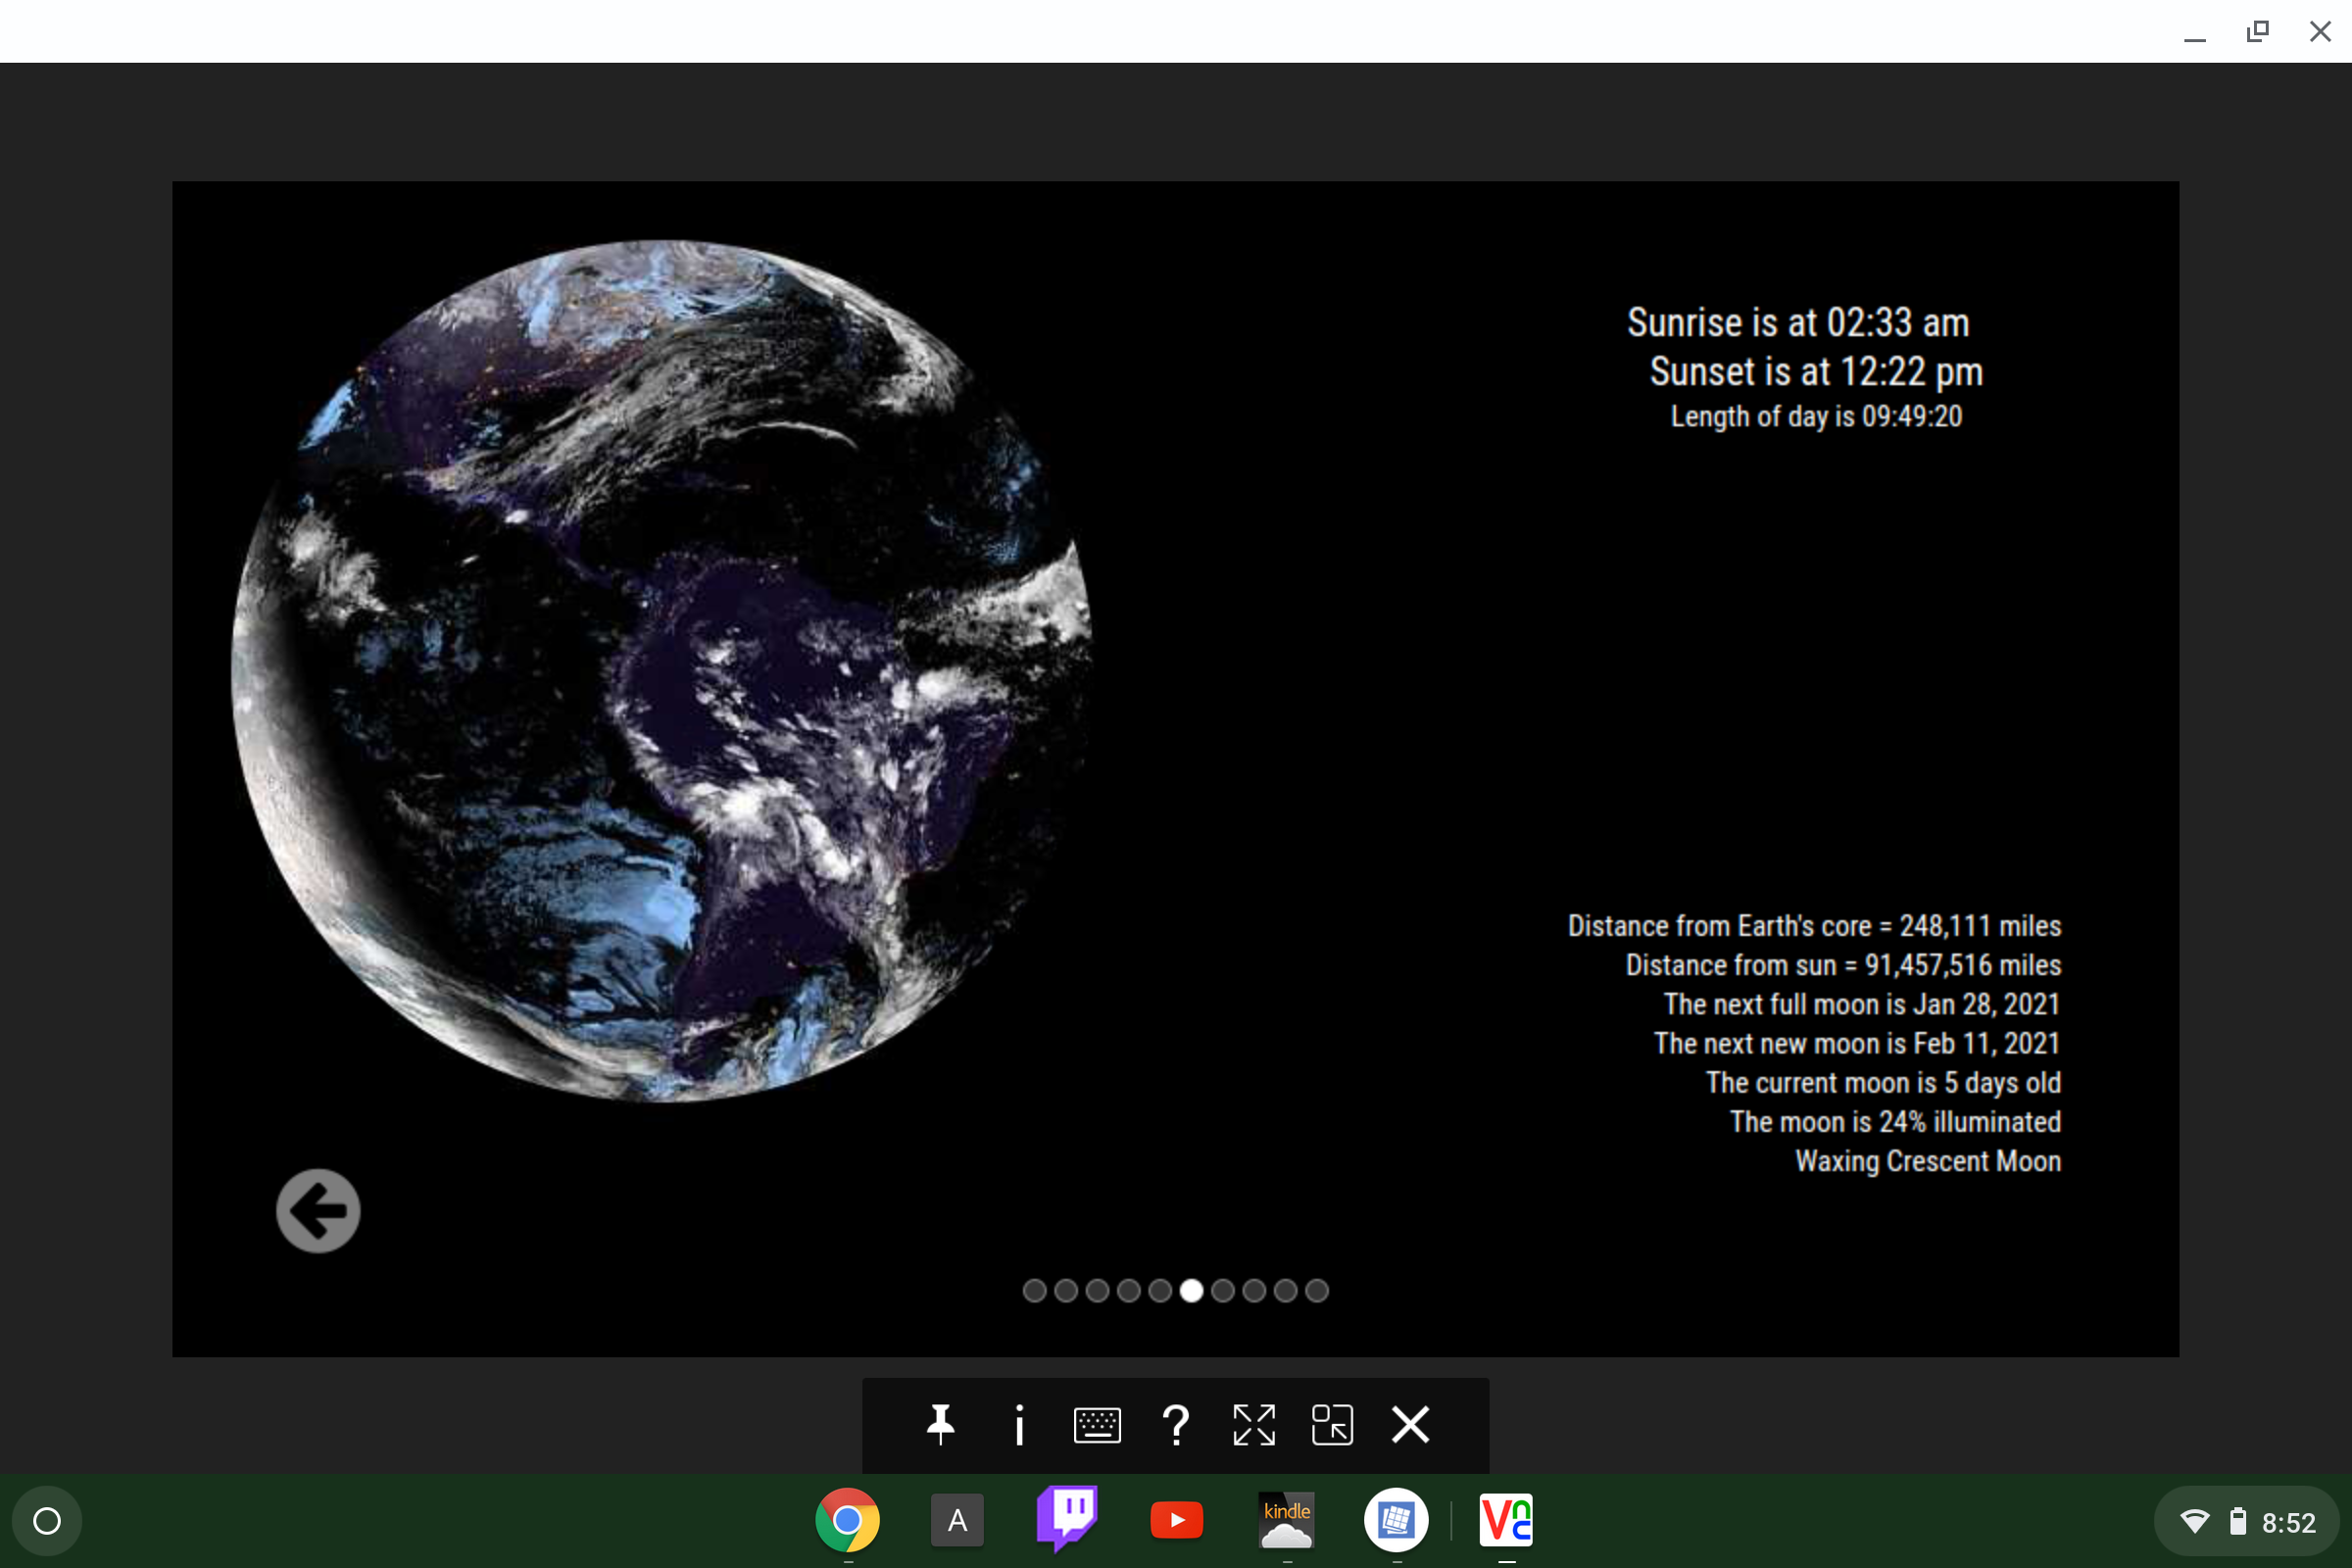Select the seventh page indicator dot
Viewport: 2352px width, 1568px height.
[1223, 1291]
